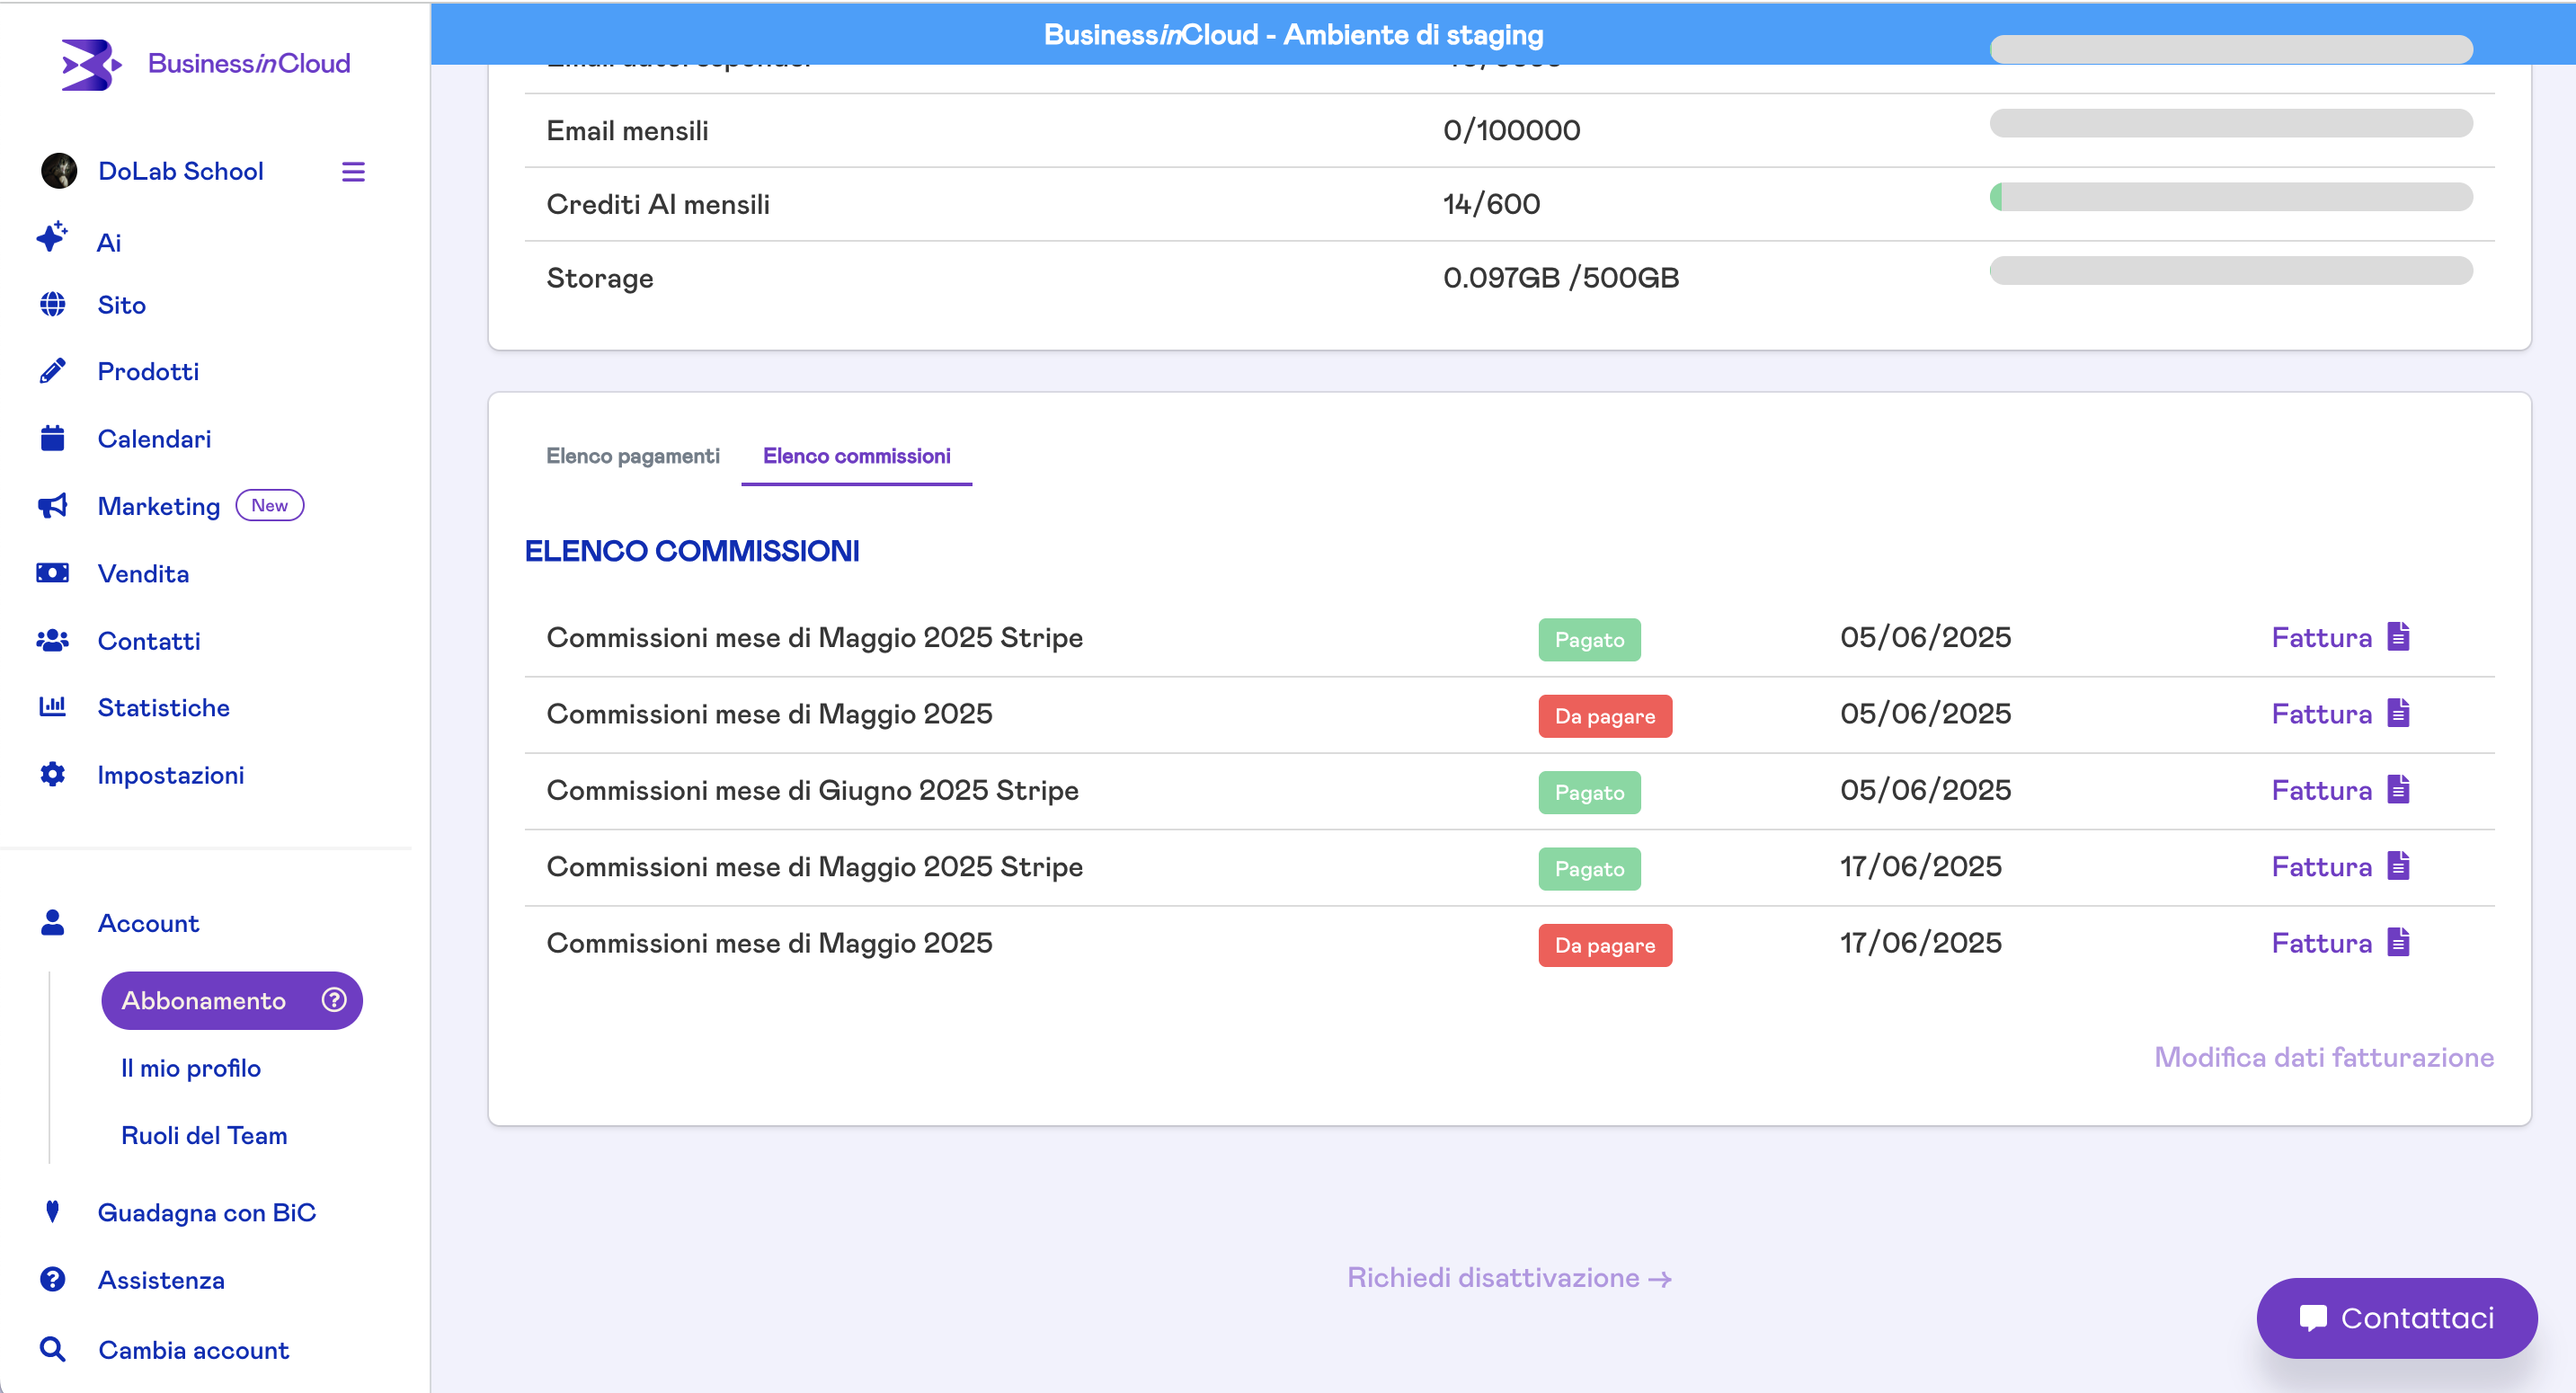Click the Contatti people icon
This screenshot has width=2576, height=1393.
point(53,640)
